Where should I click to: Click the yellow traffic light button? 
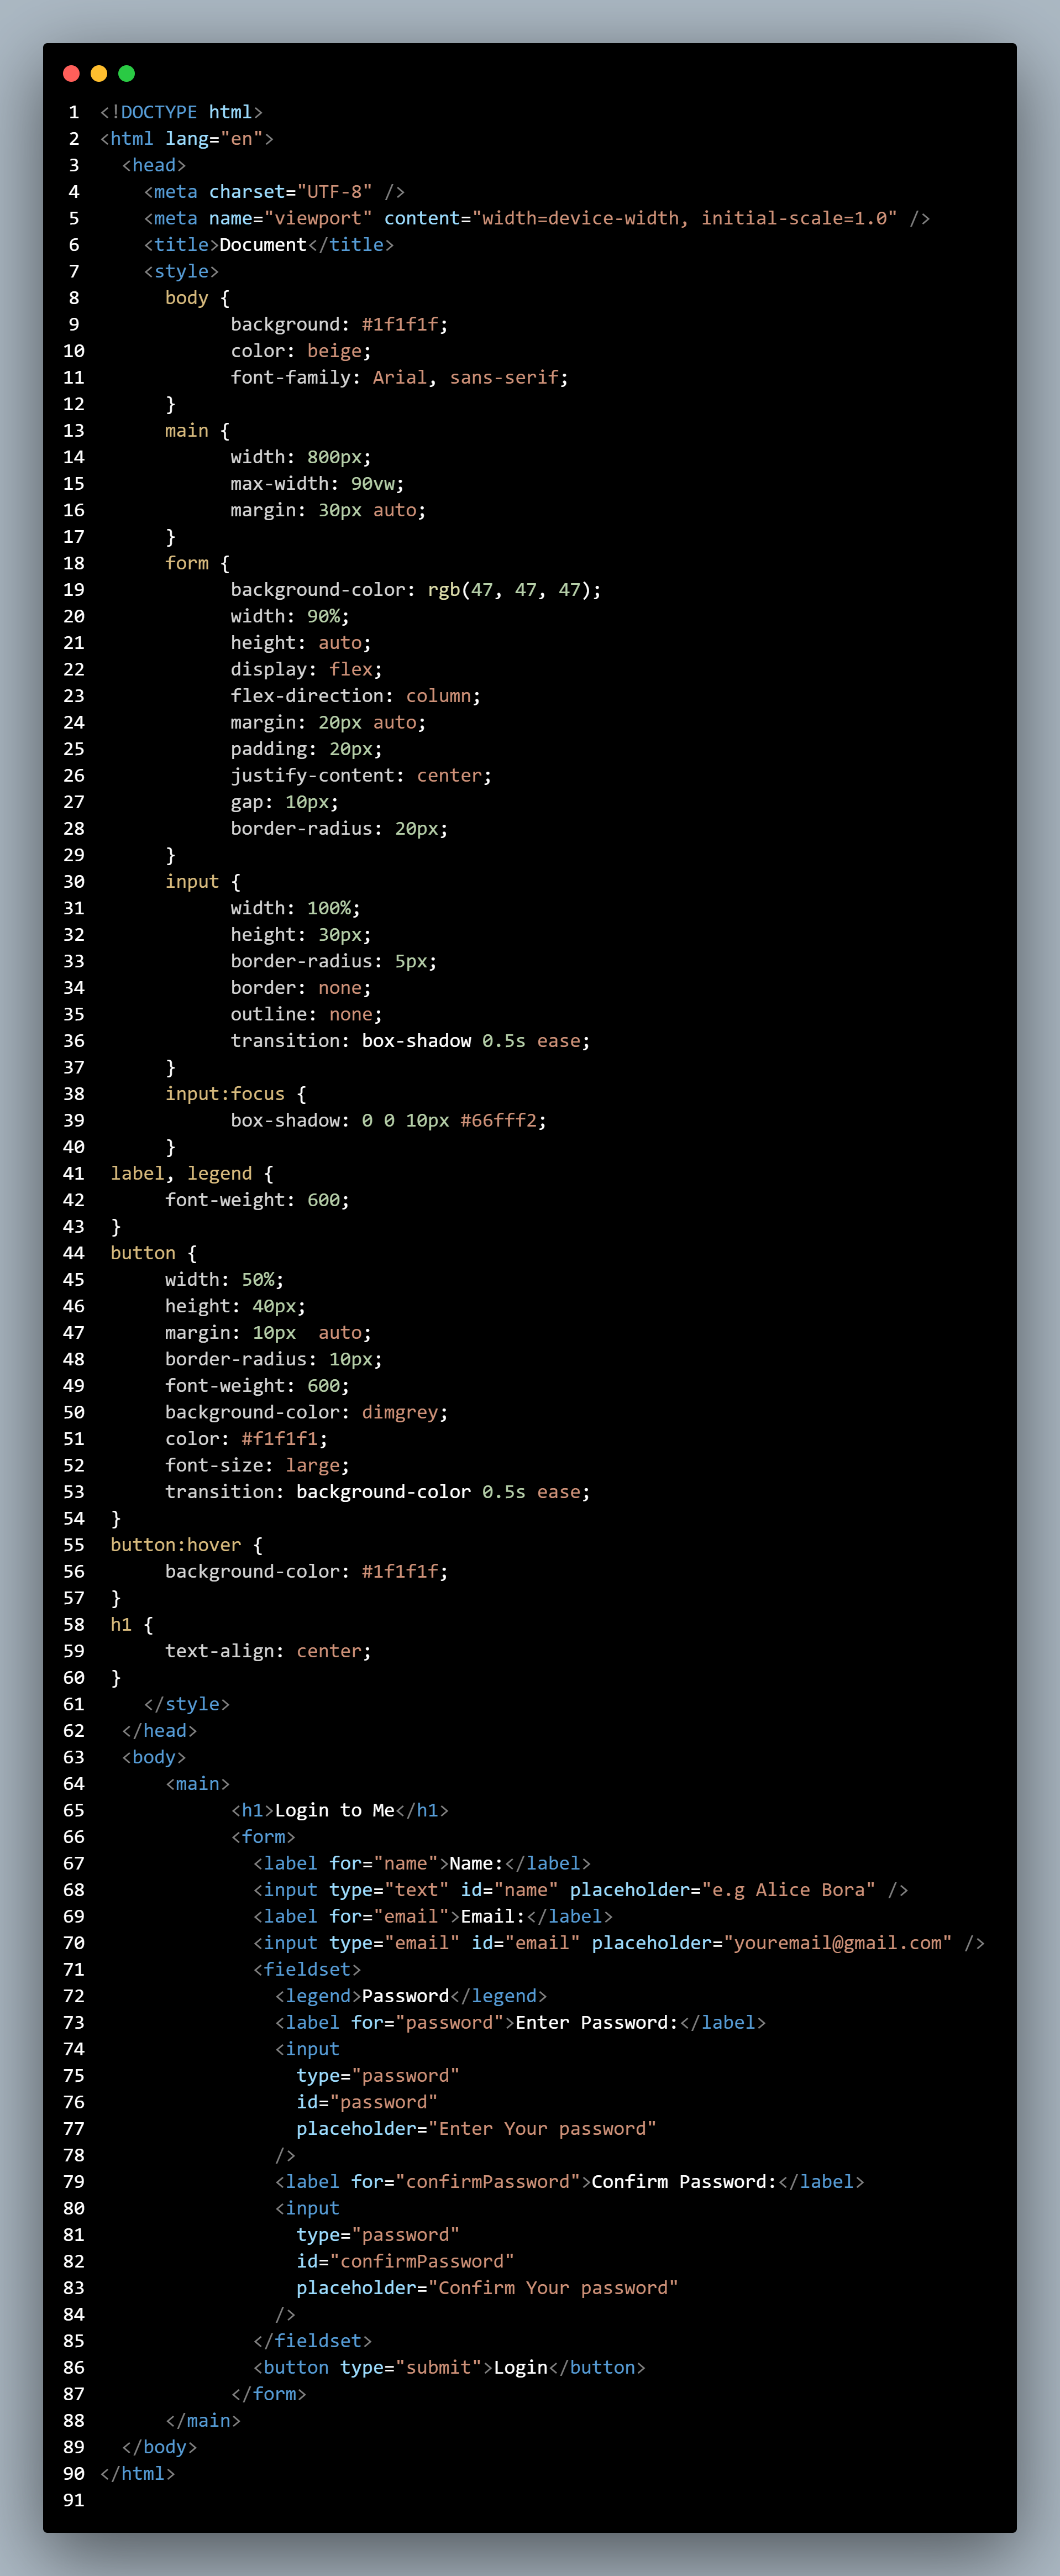[x=98, y=73]
